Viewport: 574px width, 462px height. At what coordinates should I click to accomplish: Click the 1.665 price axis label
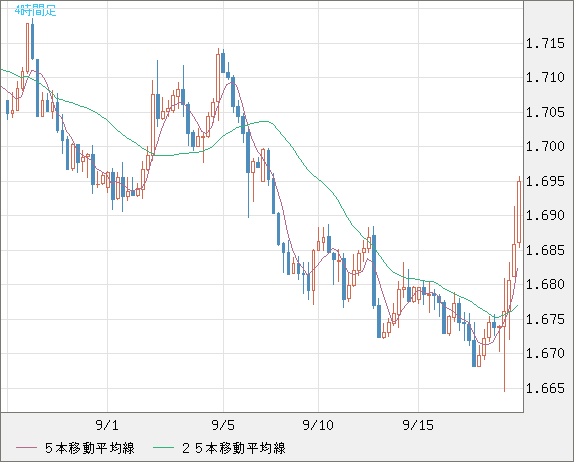coord(545,388)
